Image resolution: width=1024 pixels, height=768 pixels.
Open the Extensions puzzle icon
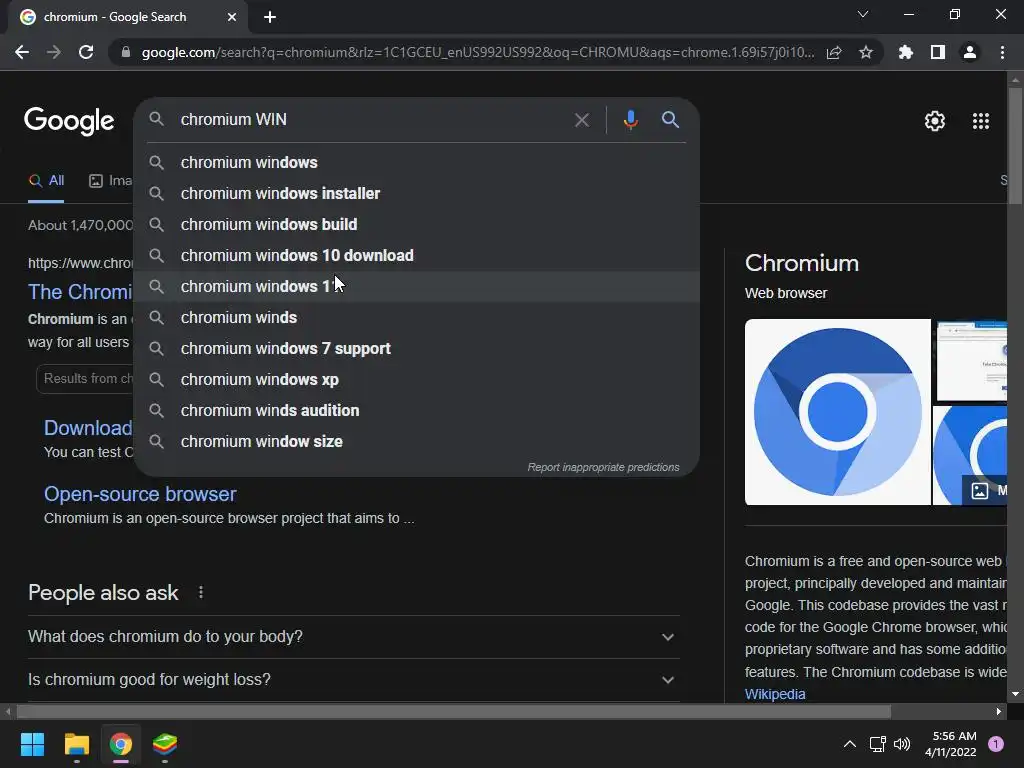906,52
